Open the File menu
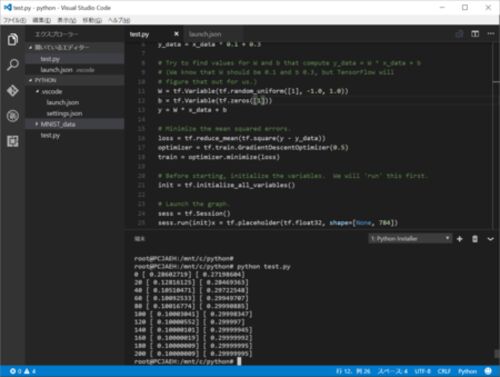This screenshot has width=500, height=377. pos(15,20)
